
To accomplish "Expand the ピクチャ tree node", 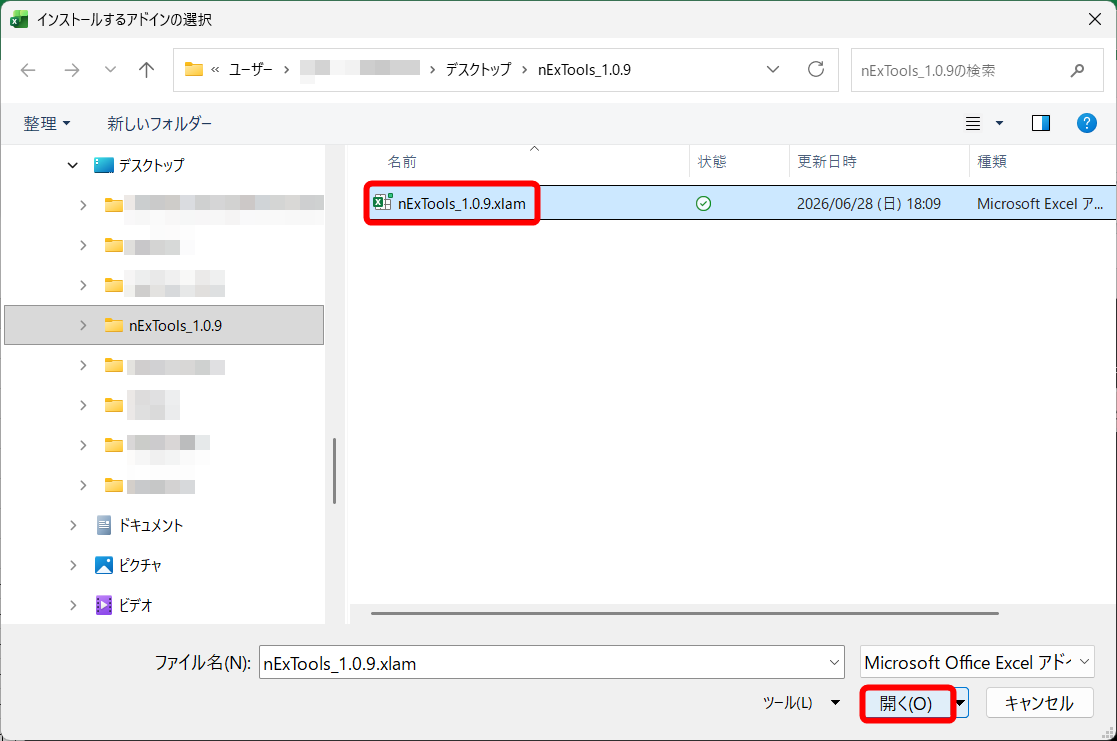I will (x=73, y=565).
